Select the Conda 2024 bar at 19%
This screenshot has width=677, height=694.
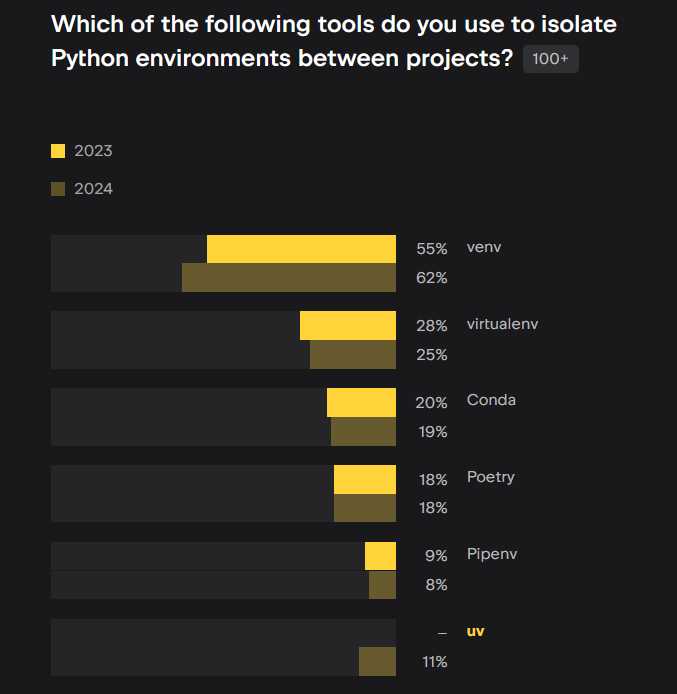click(363, 432)
